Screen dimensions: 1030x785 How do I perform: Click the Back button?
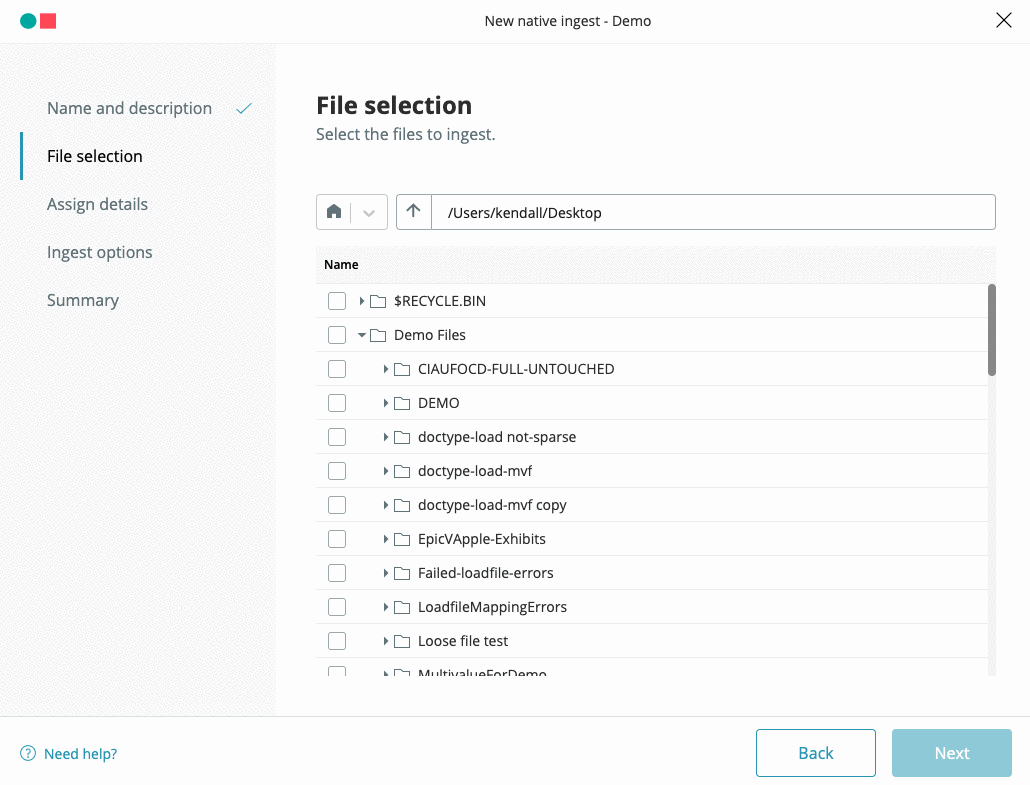[x=815, y=753]
